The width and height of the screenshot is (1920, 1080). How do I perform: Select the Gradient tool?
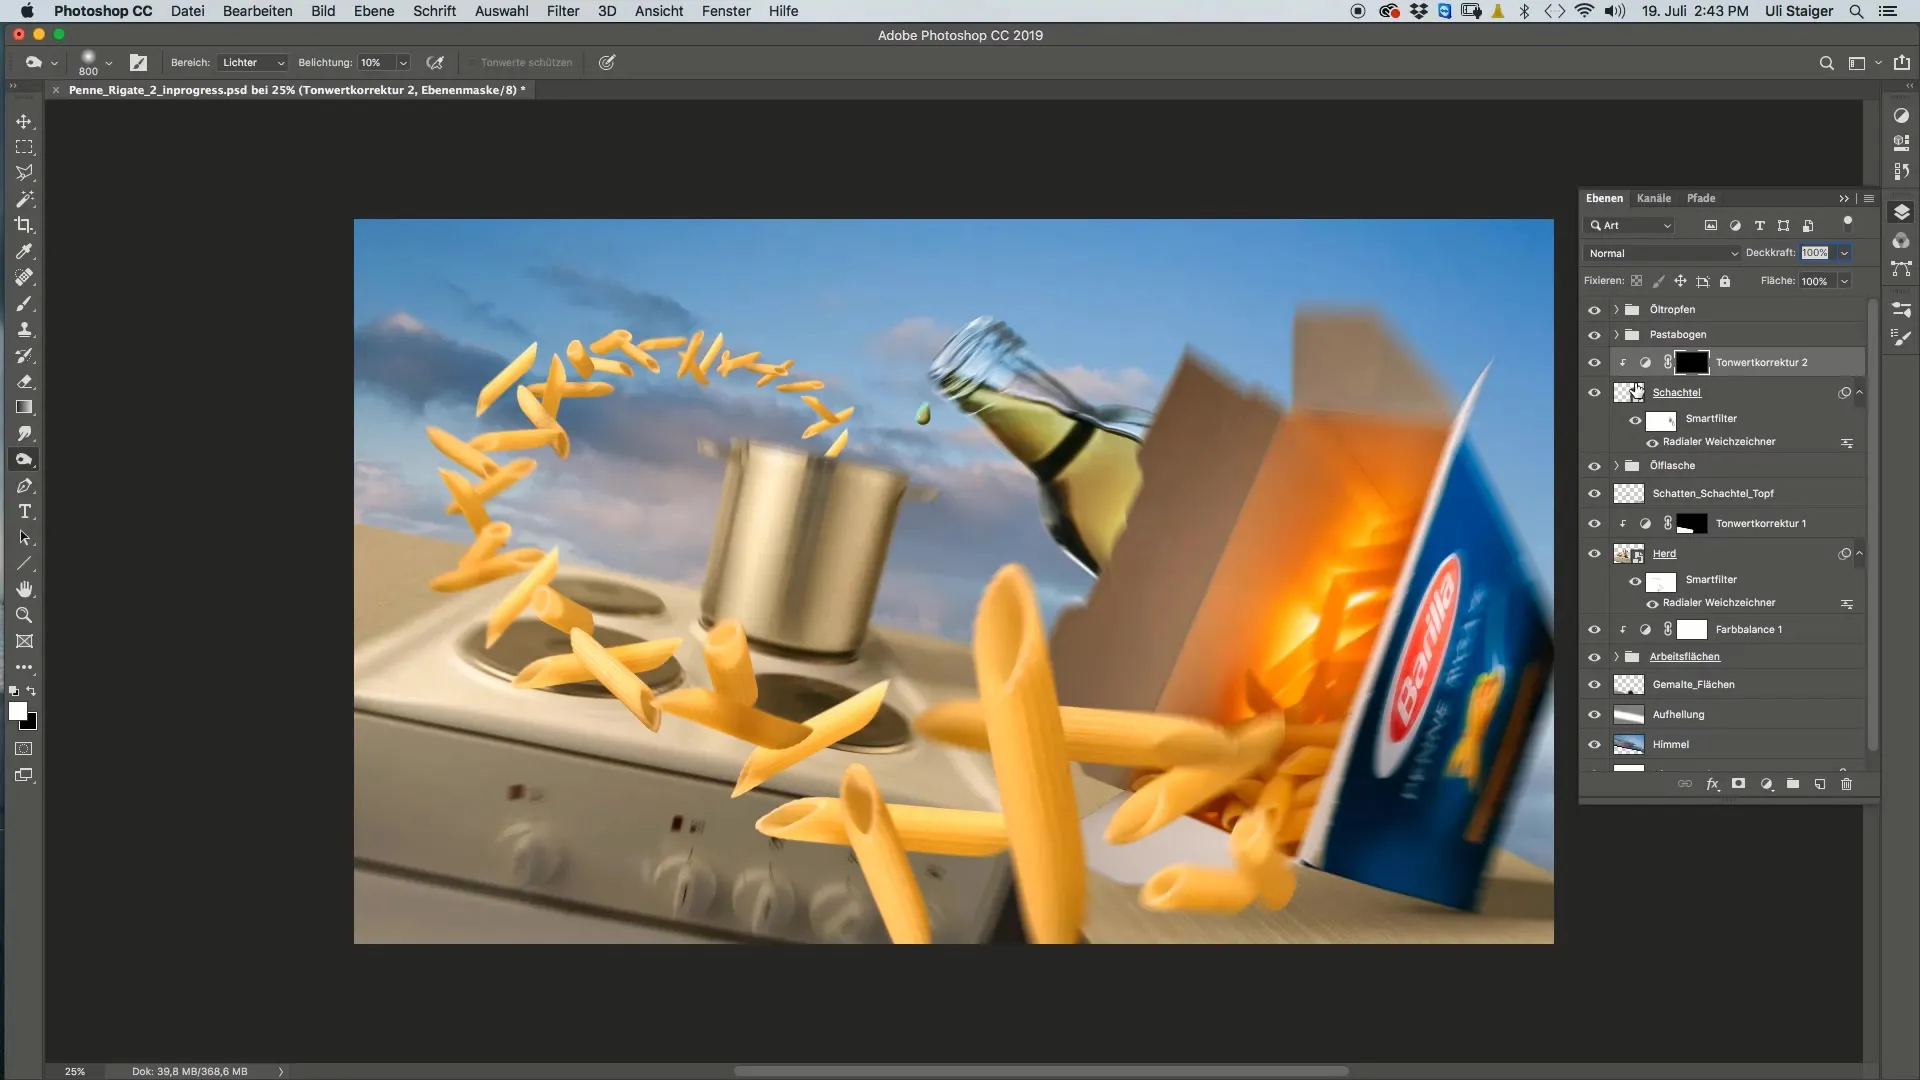[24, 407]
